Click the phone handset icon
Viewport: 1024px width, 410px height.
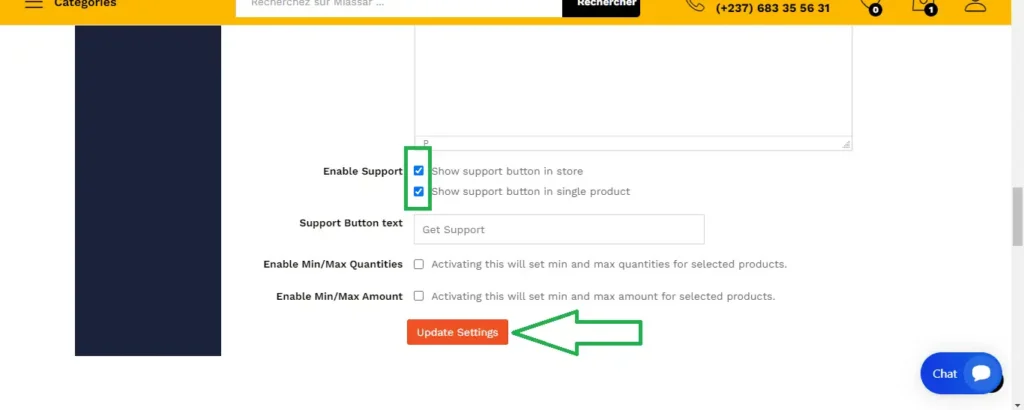coord(694,5)
